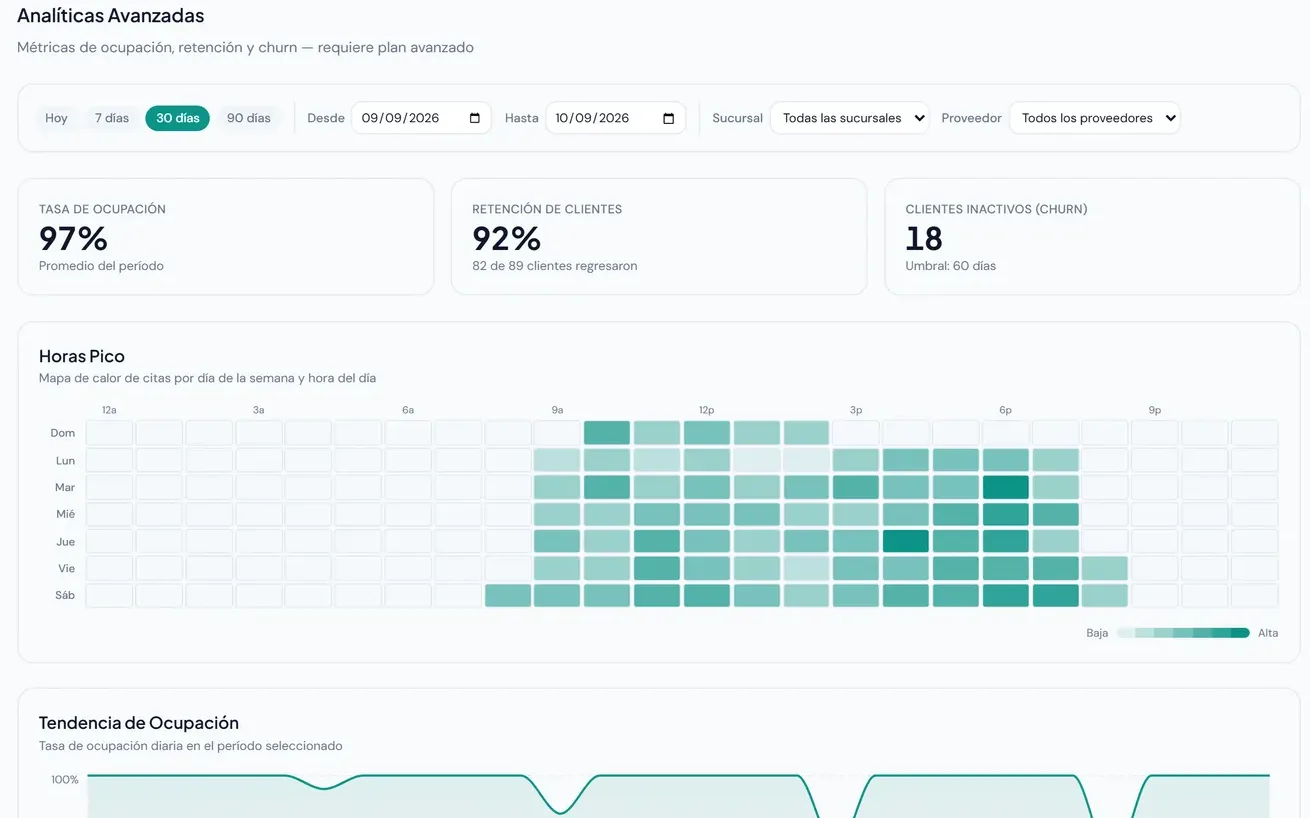The width and height of the screenshot is (1310, 818).
Task: Click the Martes 6p heatmap cell
Action: point(1005,487)
